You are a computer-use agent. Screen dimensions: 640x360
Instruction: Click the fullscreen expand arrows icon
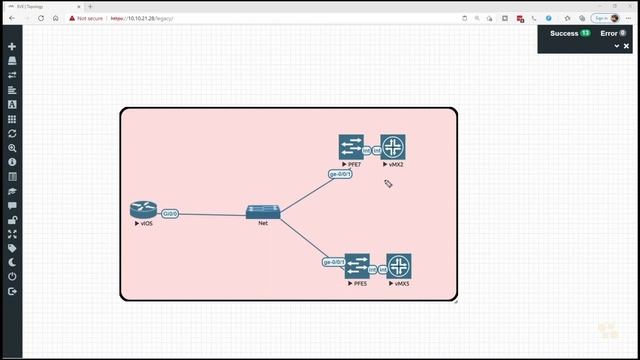pyautogui.click(x=12, y=234)
